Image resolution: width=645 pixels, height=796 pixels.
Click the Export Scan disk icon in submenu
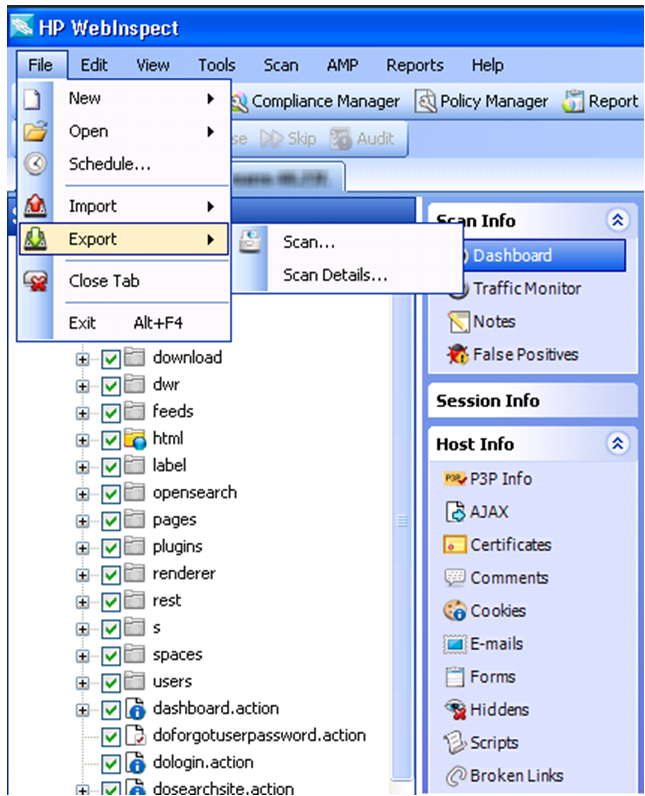pos(250,241)
